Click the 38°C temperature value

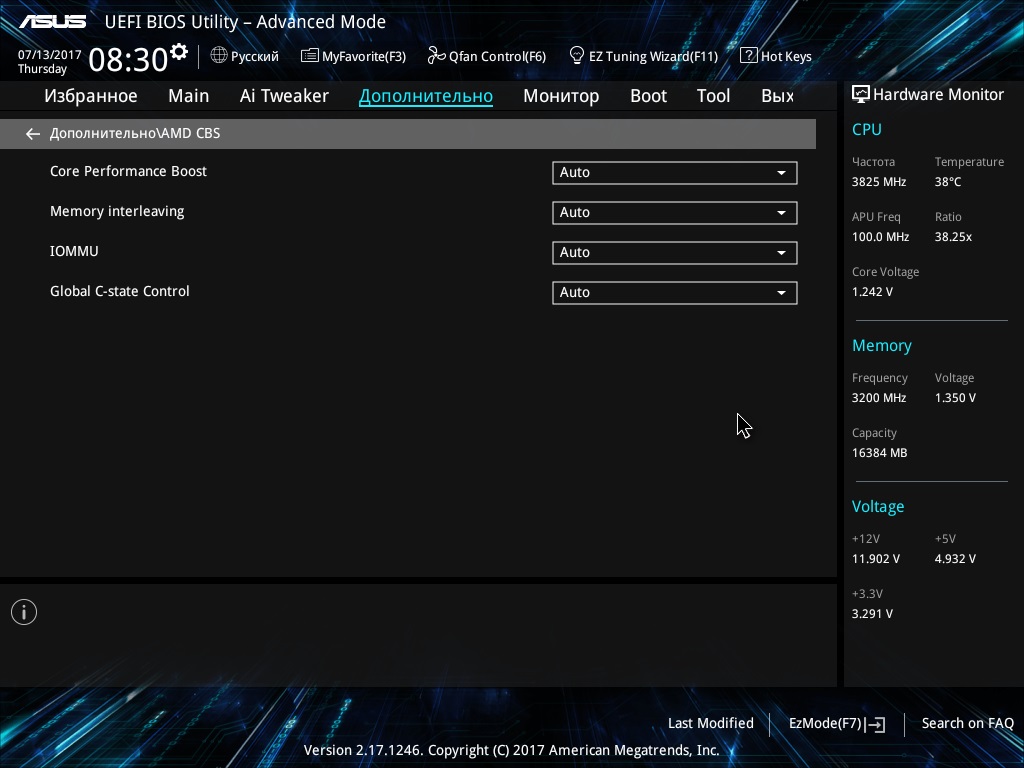coord(948,182)
